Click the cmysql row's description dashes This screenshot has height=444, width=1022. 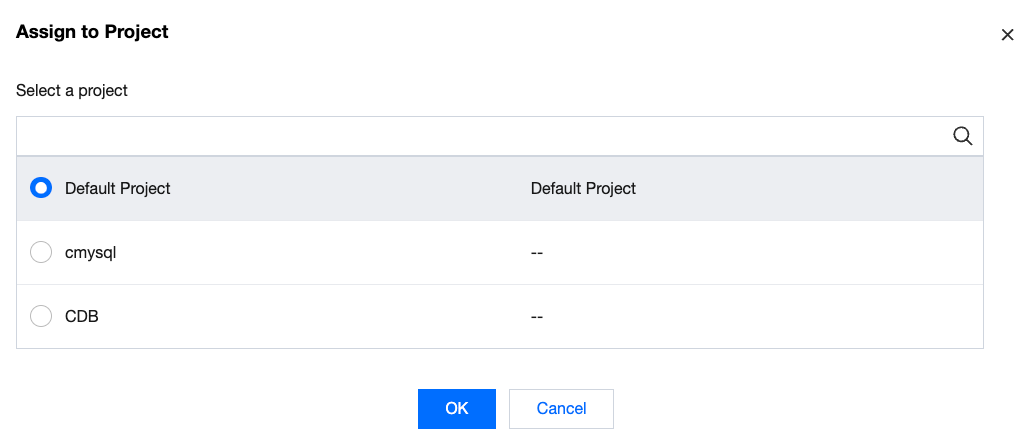click(537, 253)
